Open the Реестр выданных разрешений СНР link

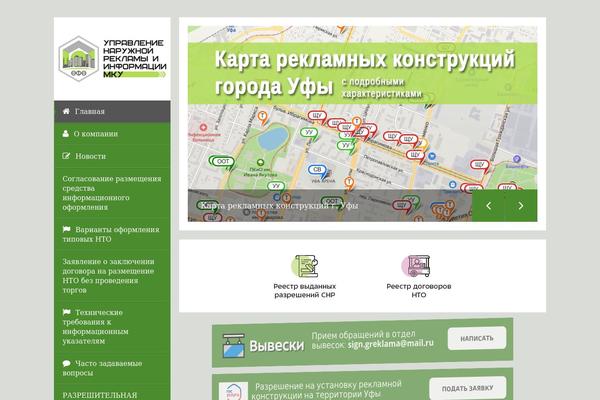coord(305,291)
